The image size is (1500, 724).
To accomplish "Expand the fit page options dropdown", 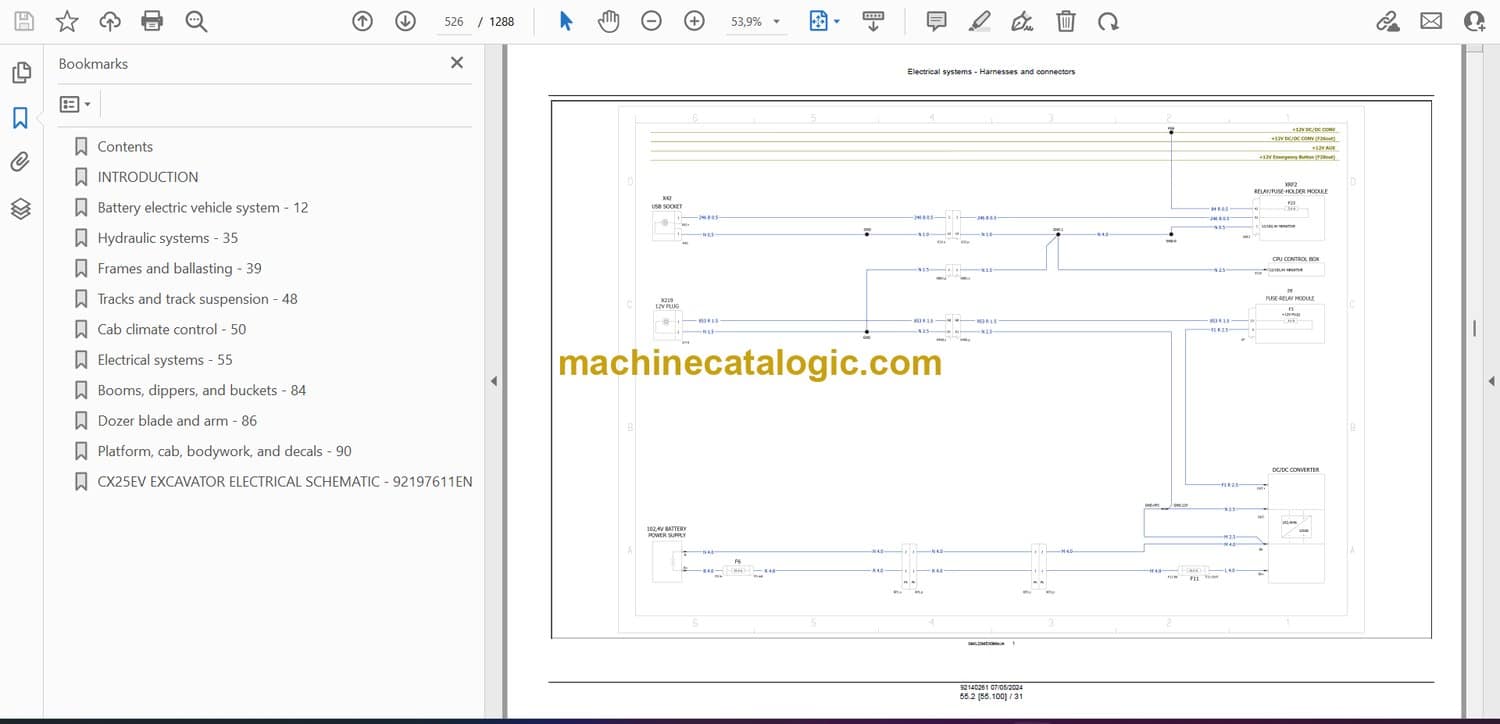I will click(x=837, y=21).
